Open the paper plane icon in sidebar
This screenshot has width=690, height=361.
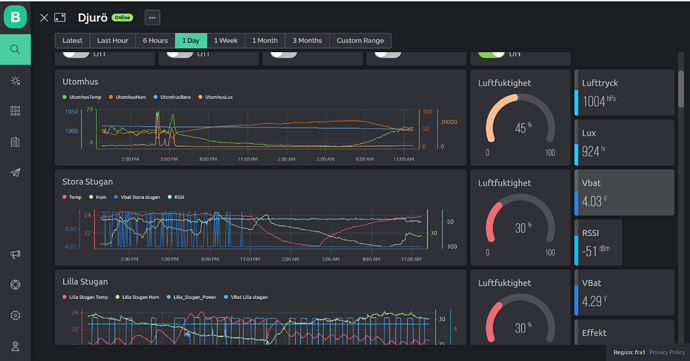[x=15, y=173]
